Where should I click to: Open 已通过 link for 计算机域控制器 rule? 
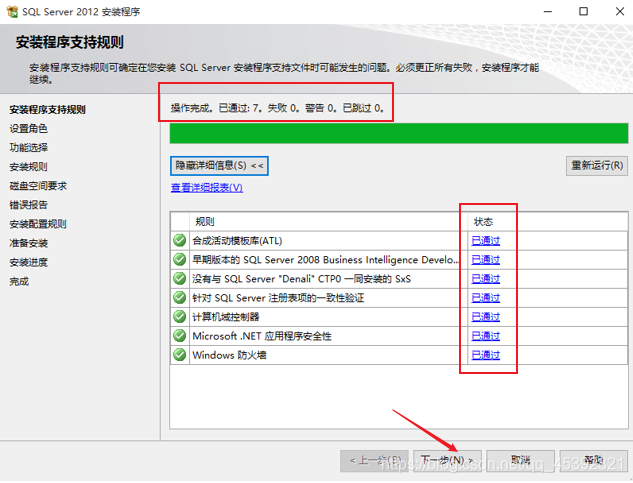(x=486, y=317)
